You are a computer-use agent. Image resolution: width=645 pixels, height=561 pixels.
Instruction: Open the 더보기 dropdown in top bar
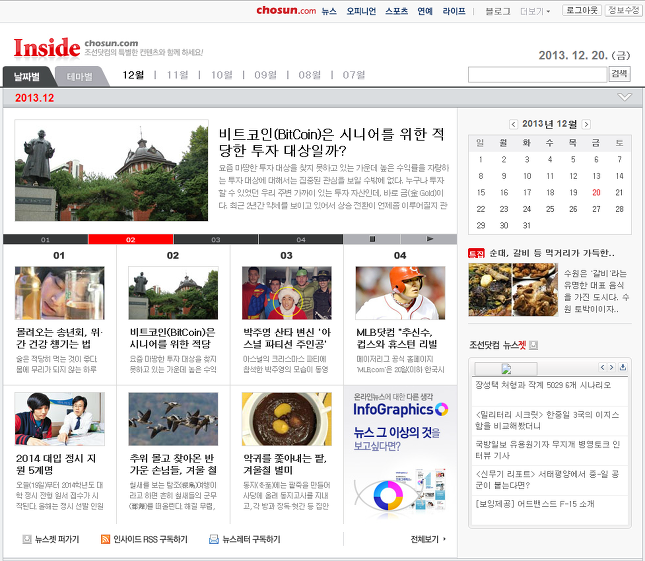coord(535,12)
